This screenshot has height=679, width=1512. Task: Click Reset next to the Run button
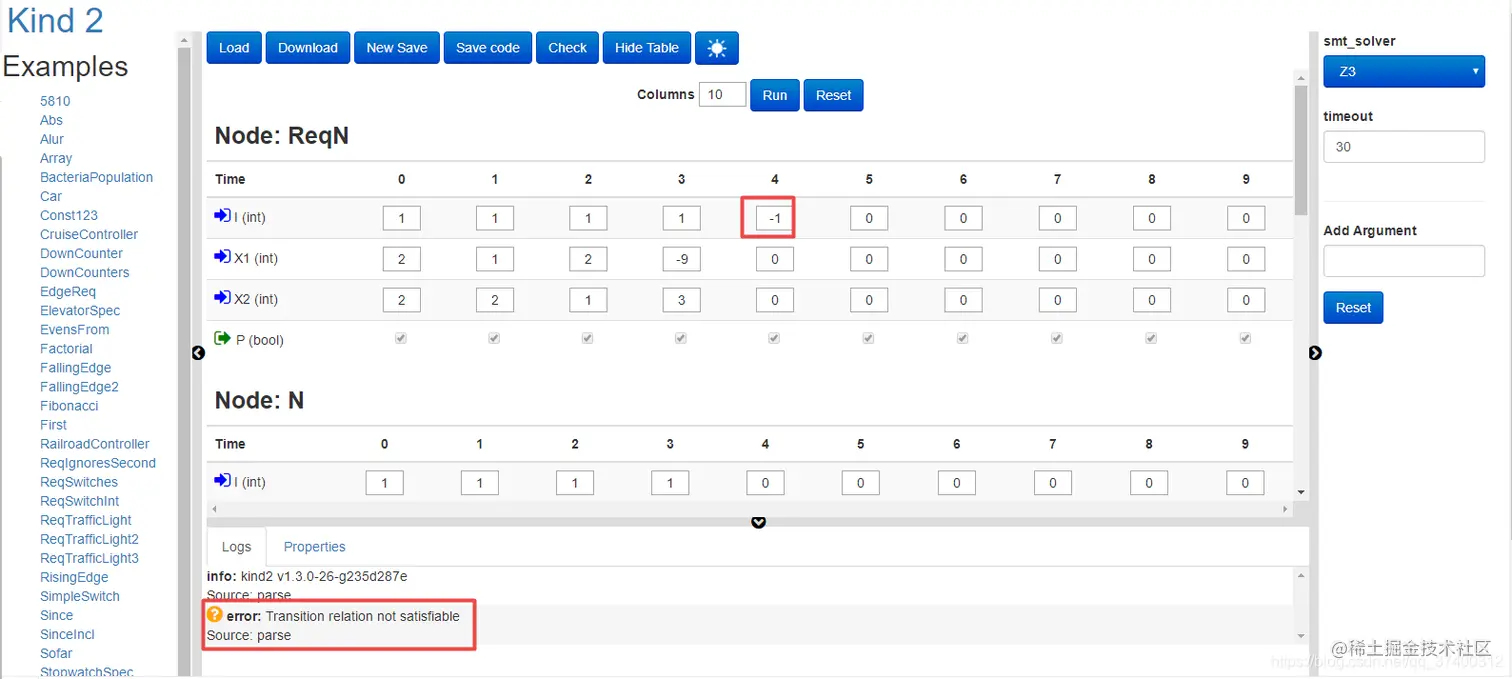point(834,95)
